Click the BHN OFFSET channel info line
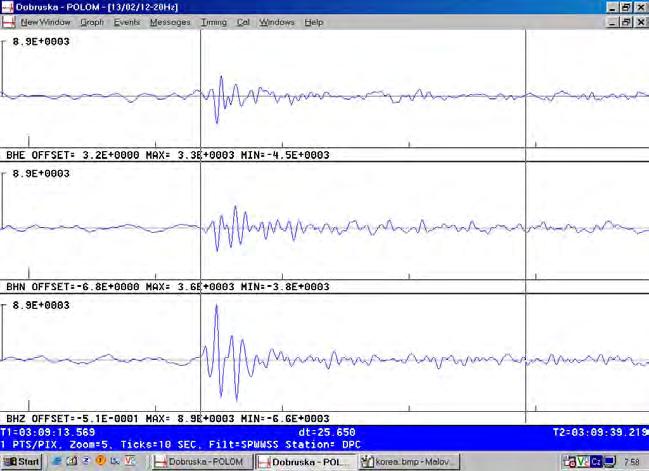The image size is (649, 471). (168, 287)
